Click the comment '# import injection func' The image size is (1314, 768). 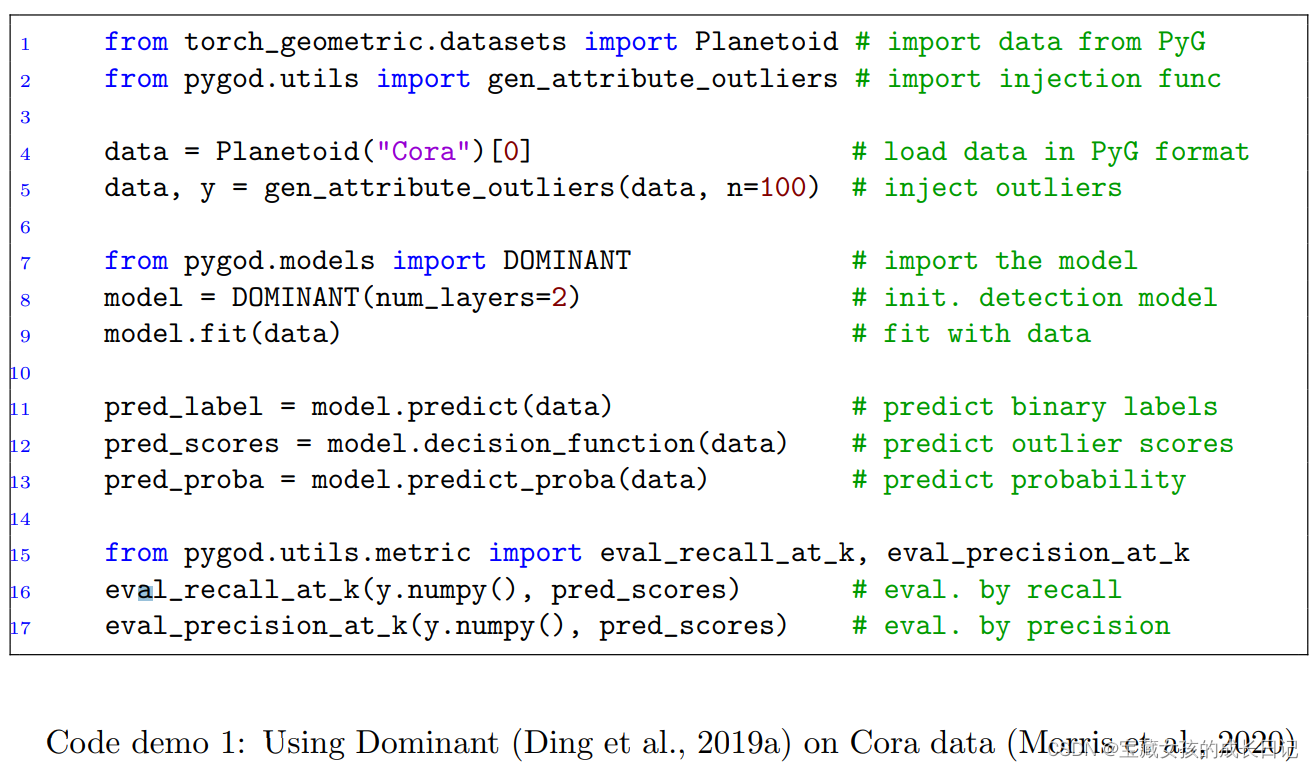[1038, 79]
